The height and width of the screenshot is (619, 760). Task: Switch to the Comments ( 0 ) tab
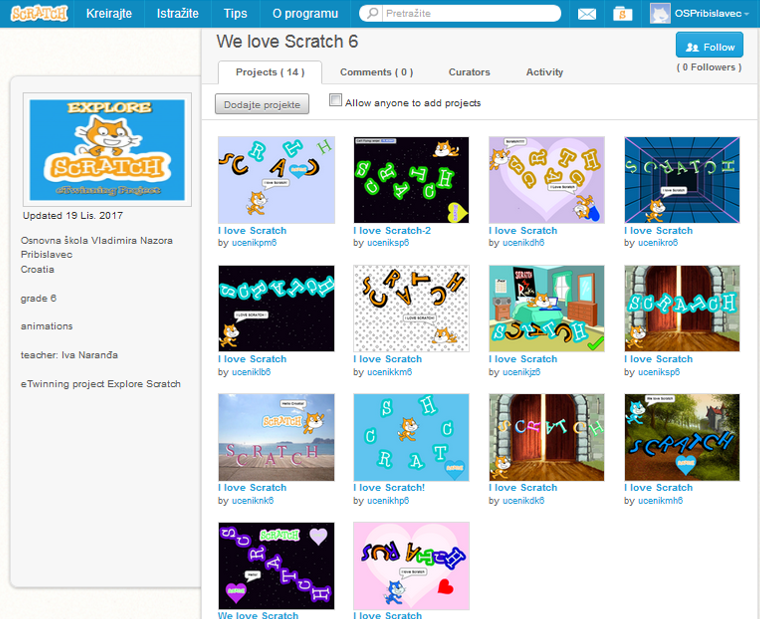point(377,72)
